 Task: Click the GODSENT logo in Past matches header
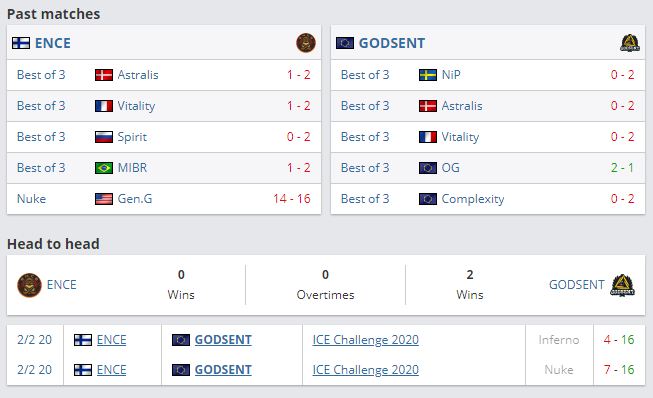(630, 43)
